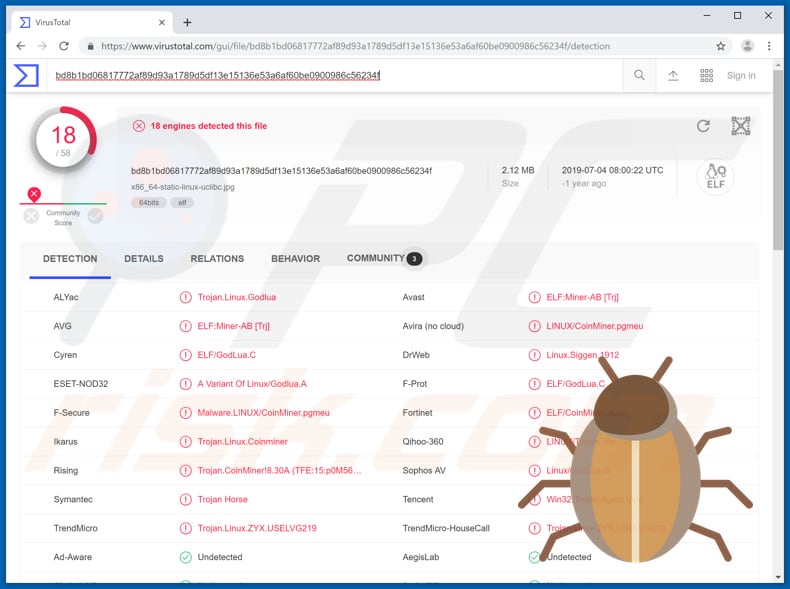Click the F-Secure Malware.LINUX/CoinMiner.pgmeu result
Viewport: 790px width, 589px height.
[263, 413]
